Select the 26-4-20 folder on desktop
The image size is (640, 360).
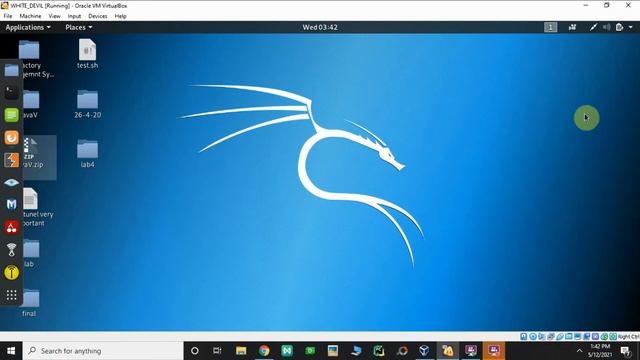87,104
